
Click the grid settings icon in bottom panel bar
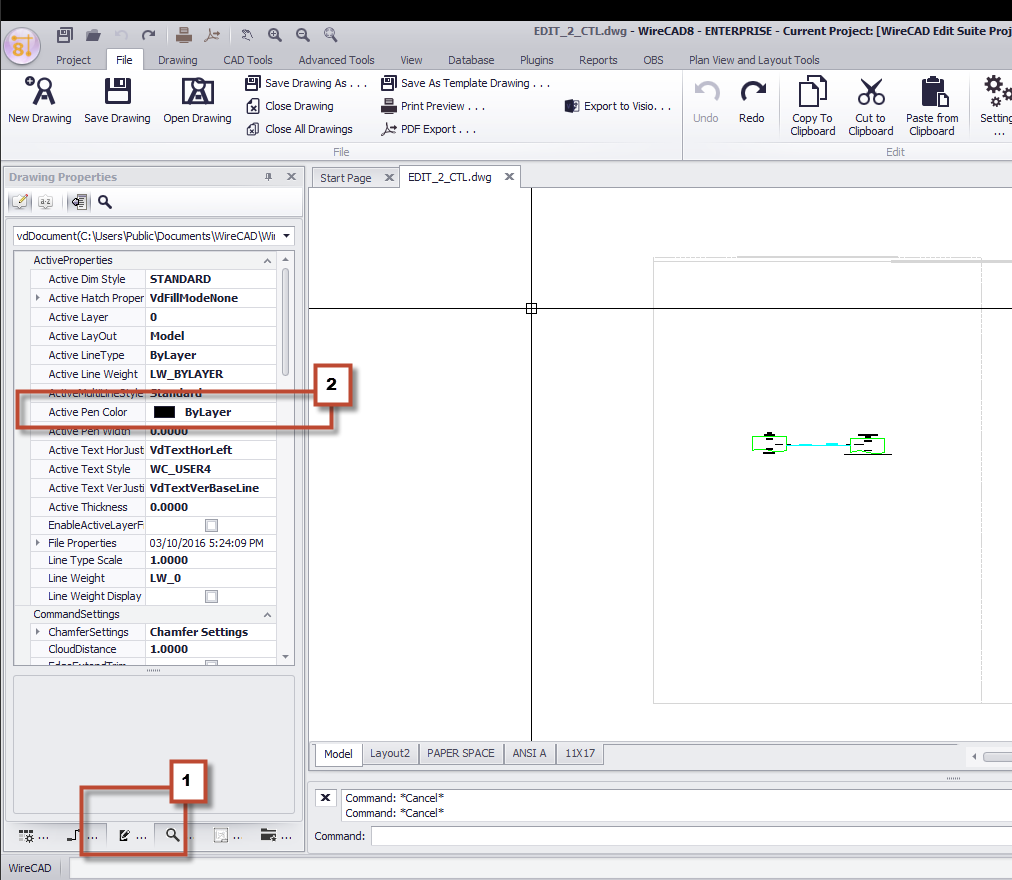33,836
